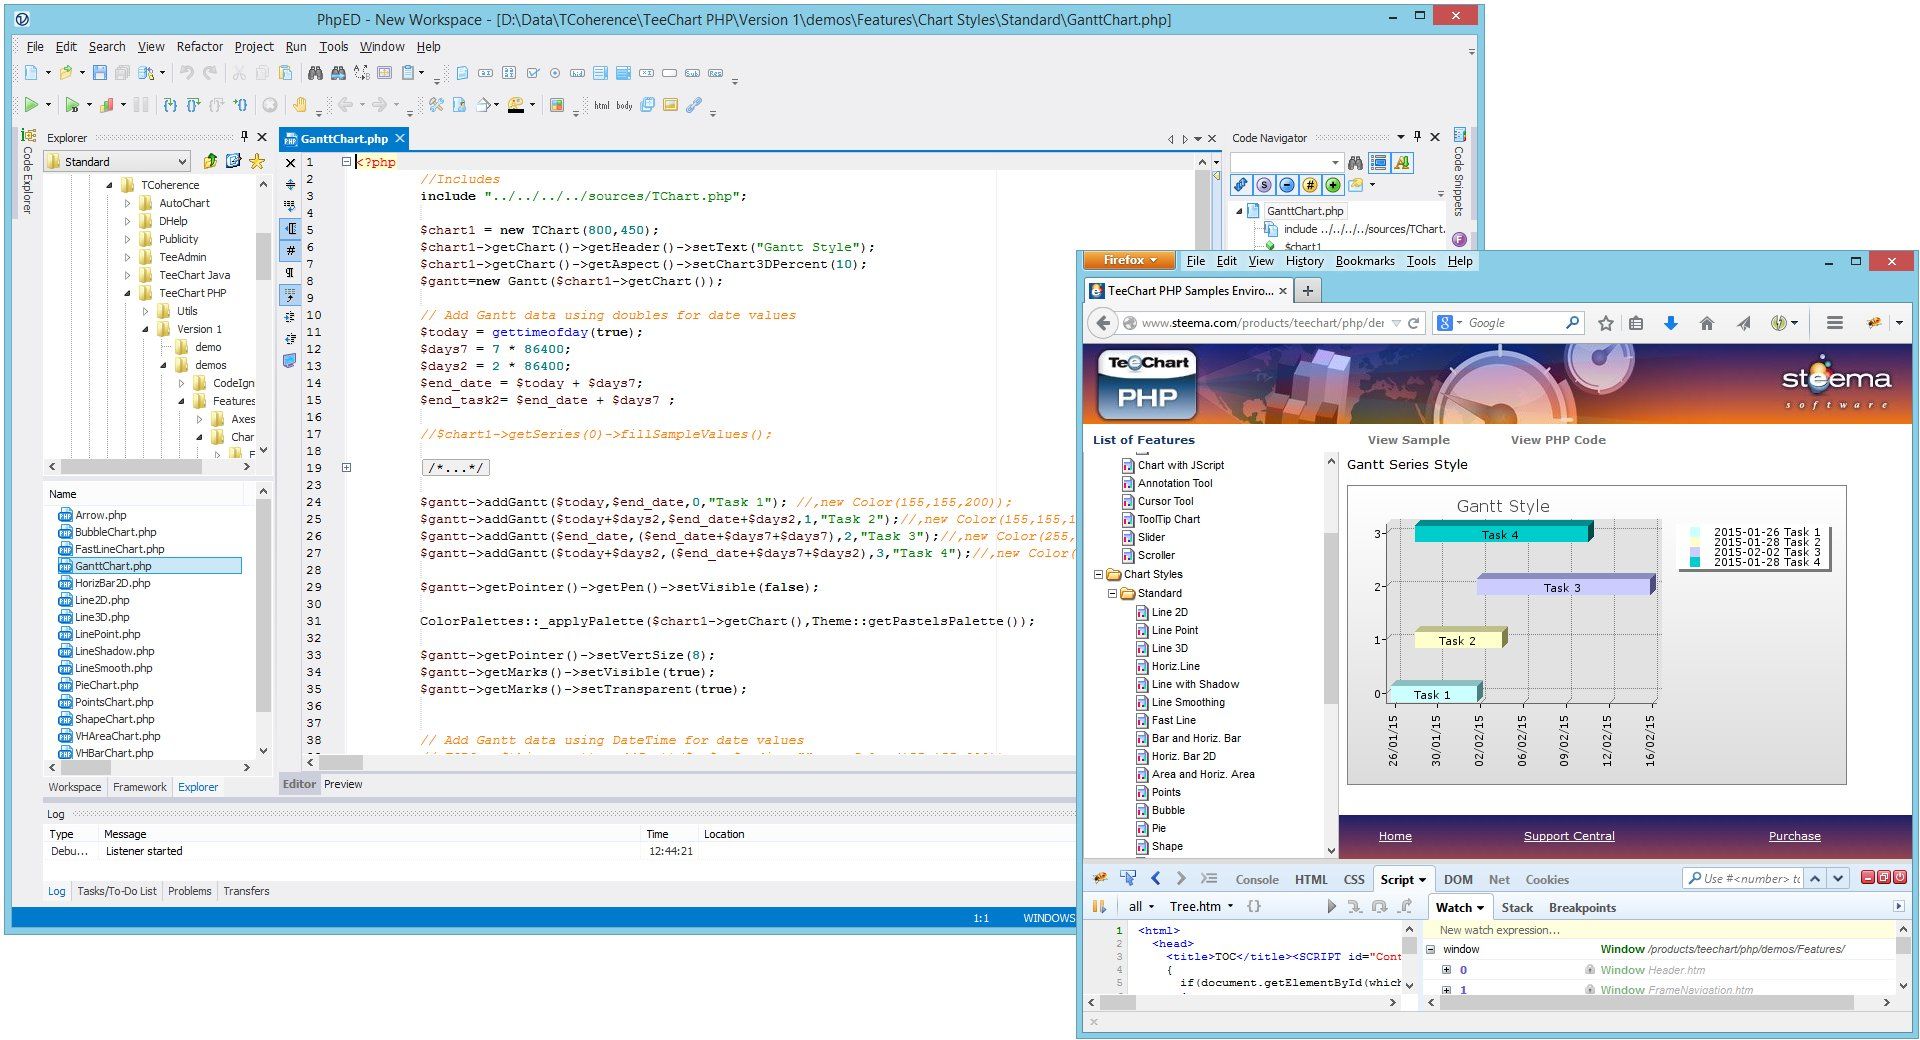Click the hand Stop icon in the debug toolbar
Viewport: 1920px width, 1040px height.
299,105
